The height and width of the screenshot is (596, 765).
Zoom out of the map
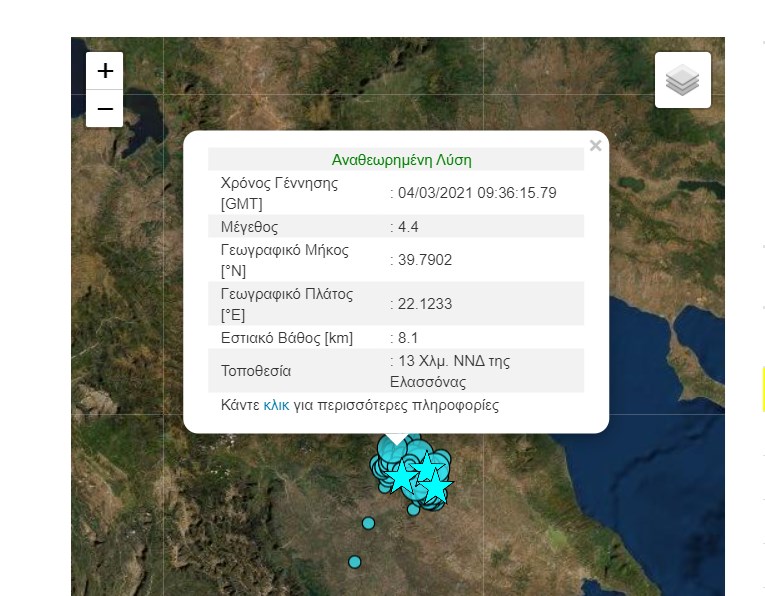[105, 108]
